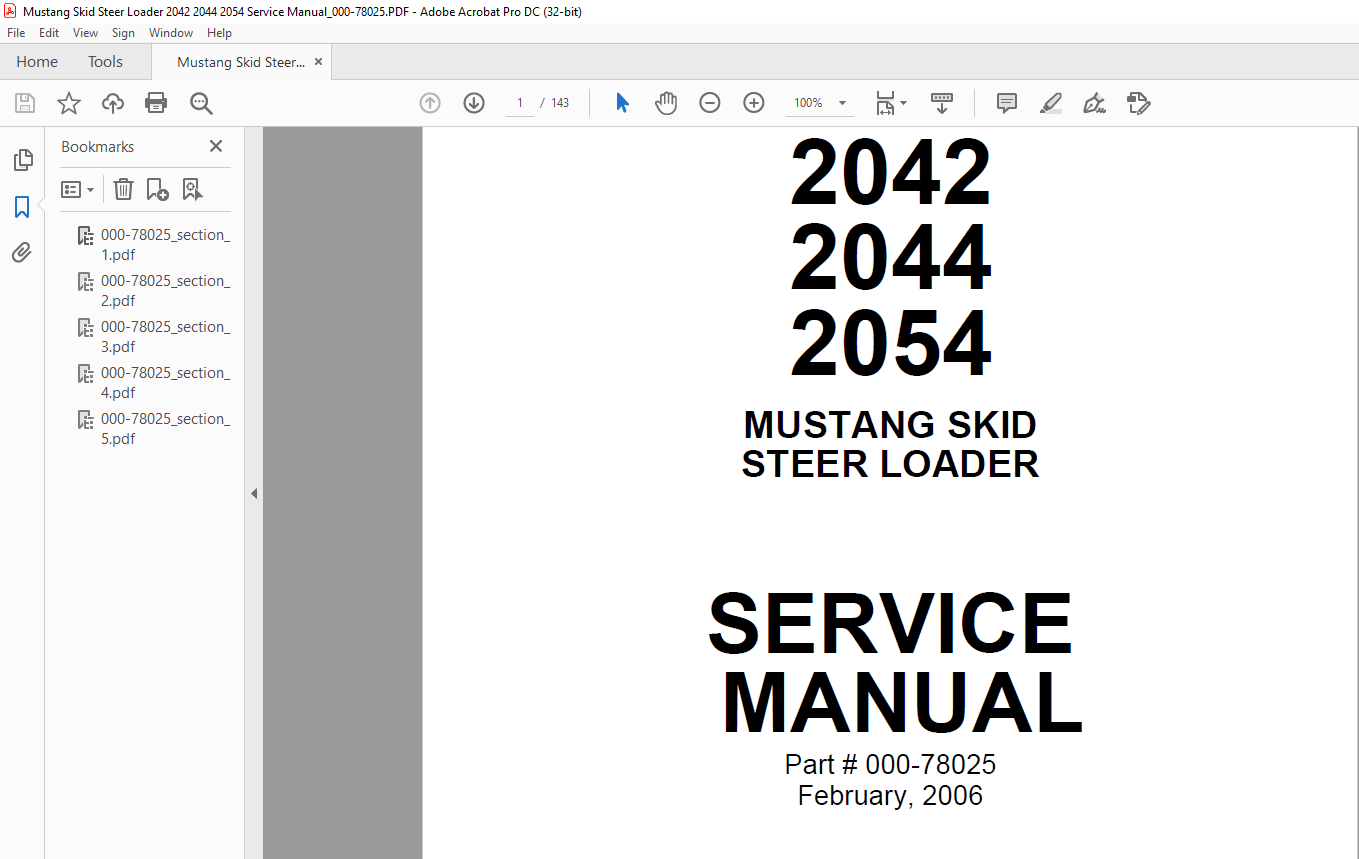Go to previous page arrow icon
The image size is (1359, 859).
click(430, 103)
